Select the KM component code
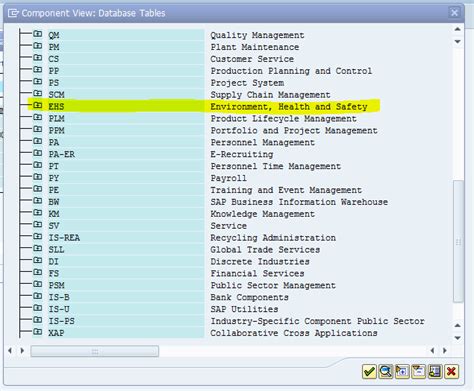 (54, 214)
